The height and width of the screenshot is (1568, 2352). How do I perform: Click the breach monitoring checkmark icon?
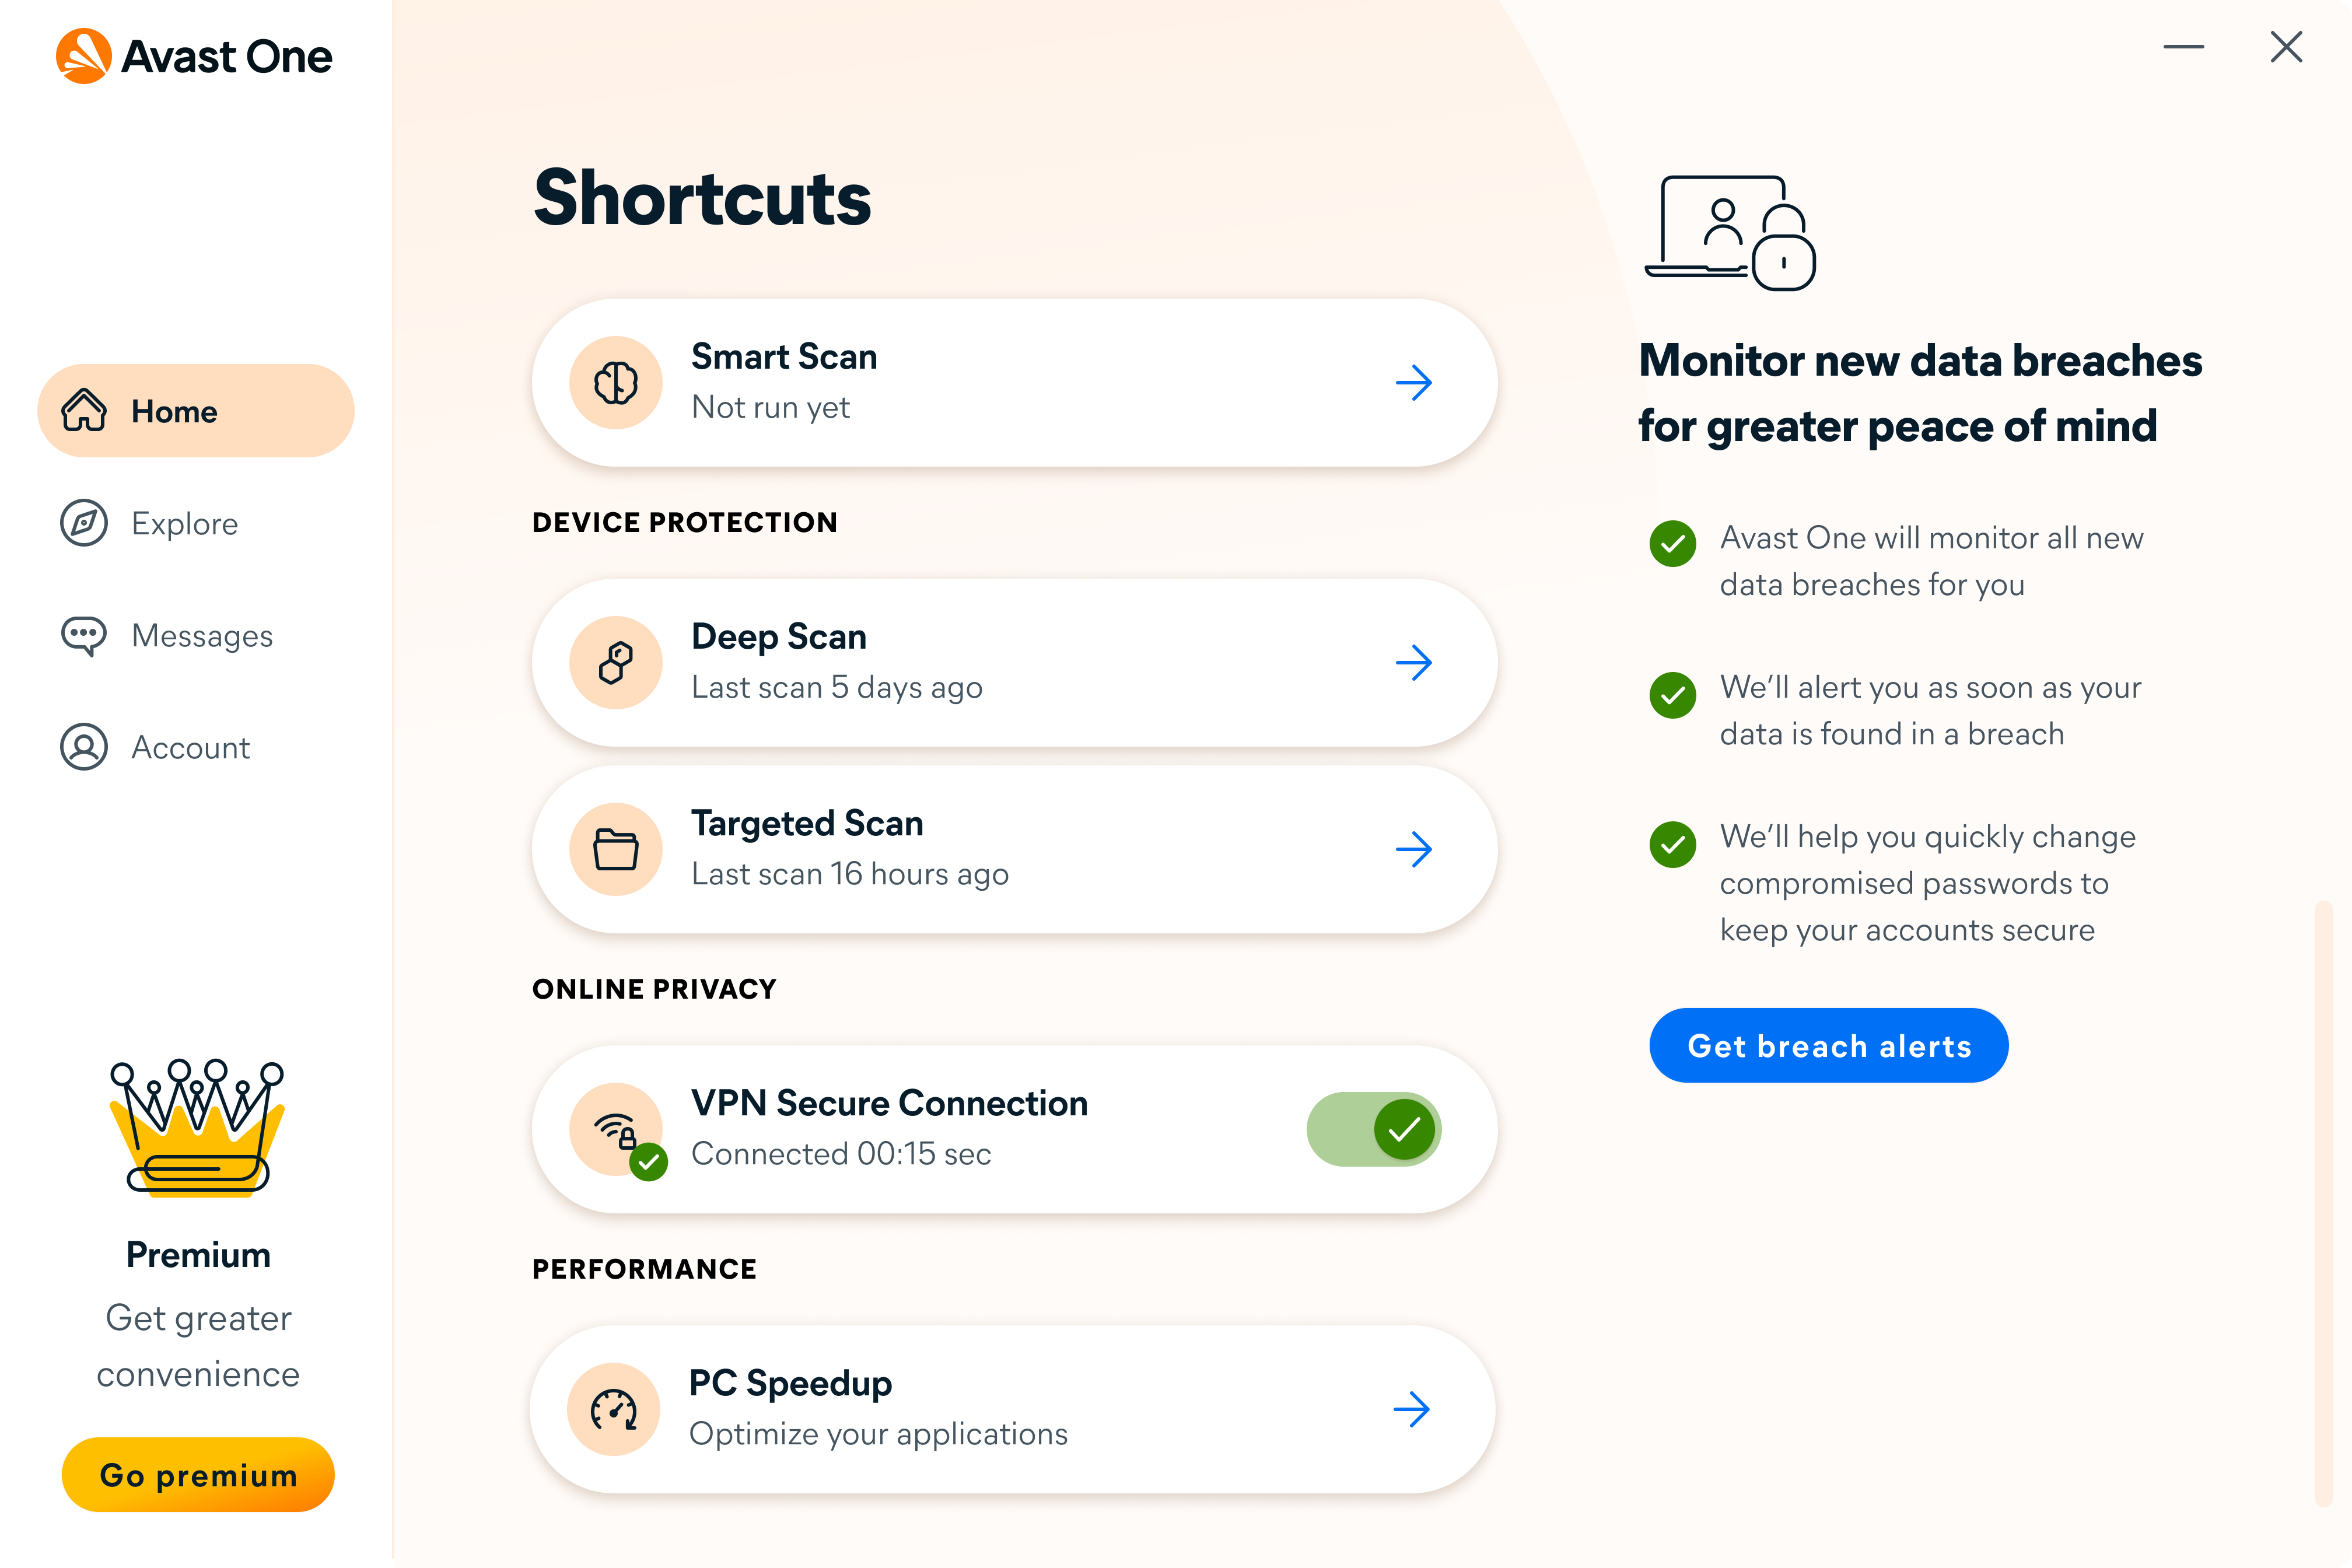point(1671,544)
